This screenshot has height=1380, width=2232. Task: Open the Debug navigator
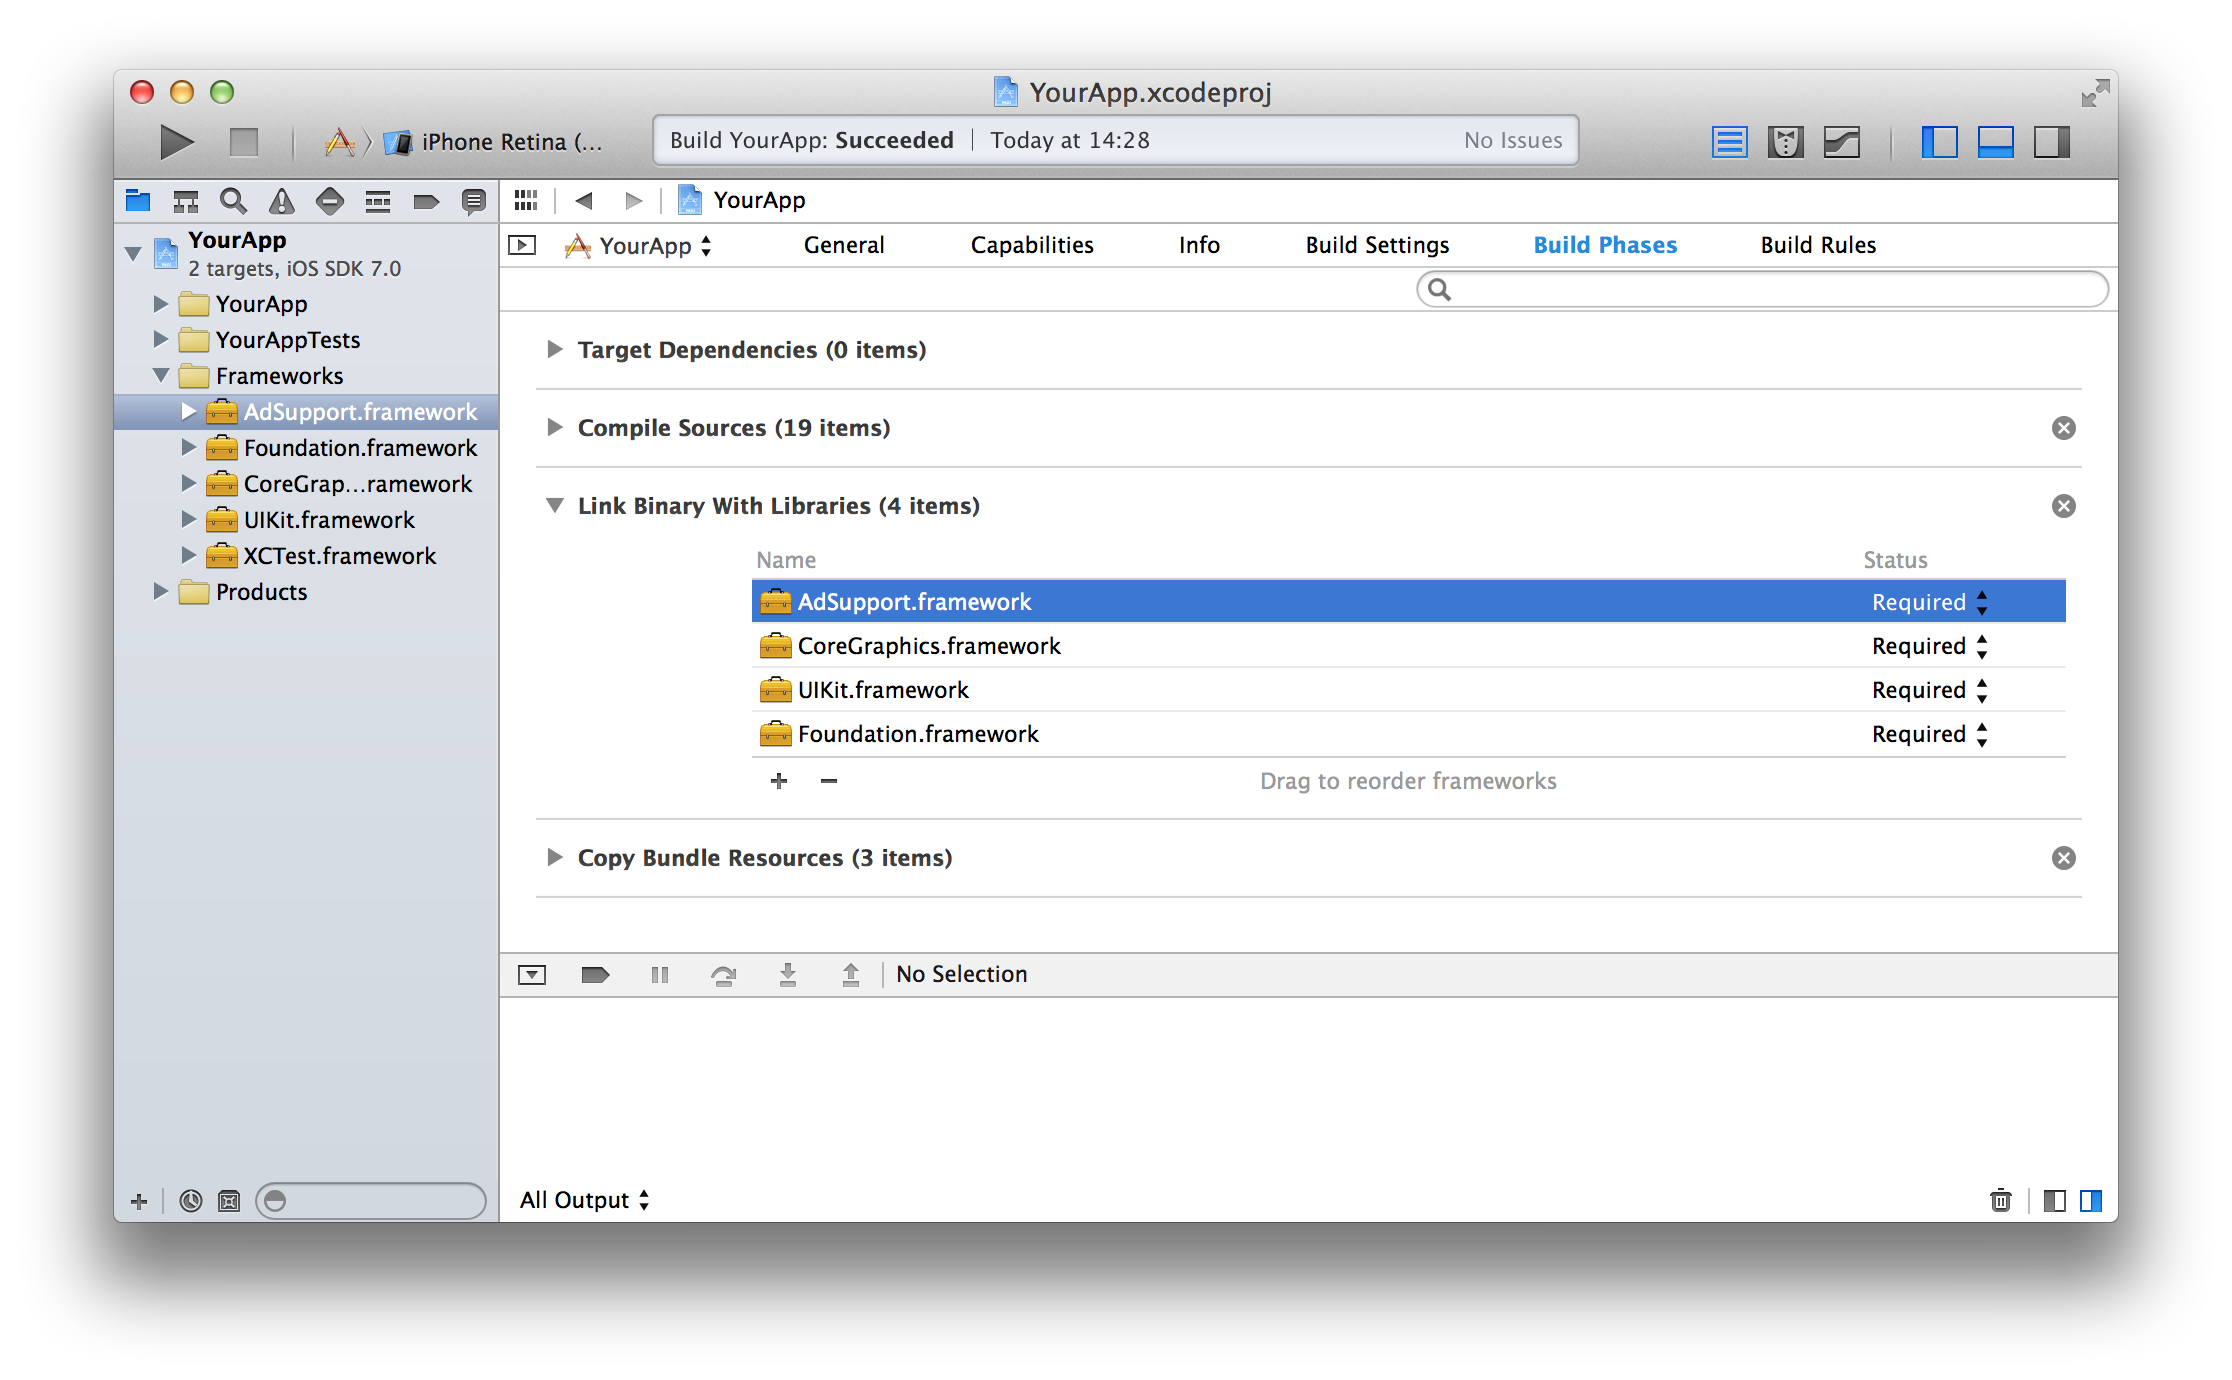coord(378,201)
